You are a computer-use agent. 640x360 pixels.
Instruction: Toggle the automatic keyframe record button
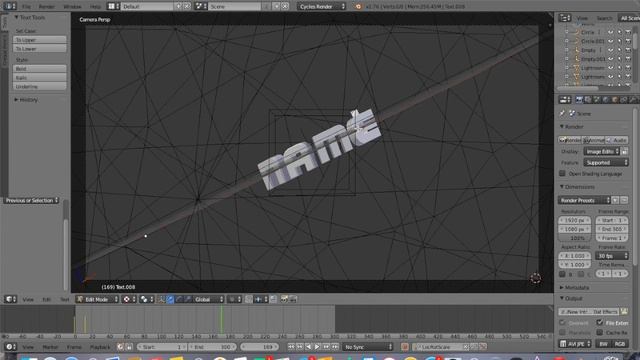pyautogui.click(x=404, y=347)
